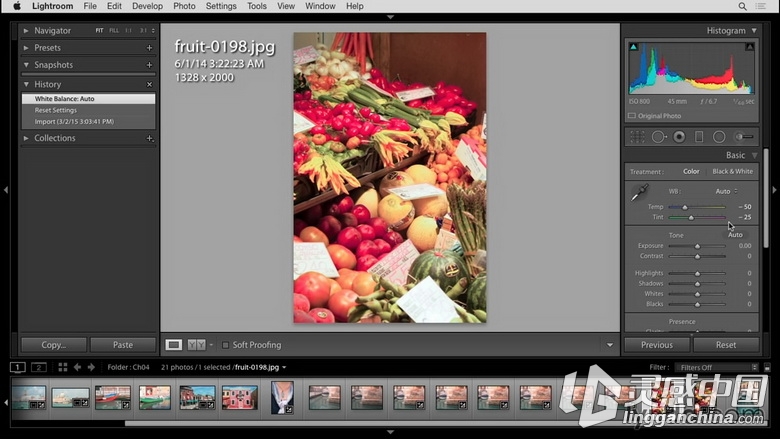Enable Soft Proofing checkbox
This screenshot has width=780, height=439.
pyautogui.click(x=225, y=345)
